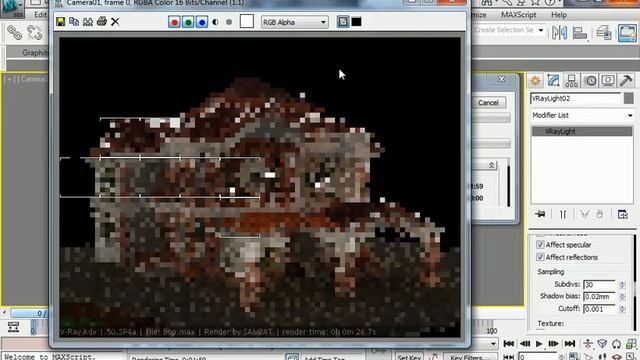Click the VRayLight02 object name field

coord(576,98)
